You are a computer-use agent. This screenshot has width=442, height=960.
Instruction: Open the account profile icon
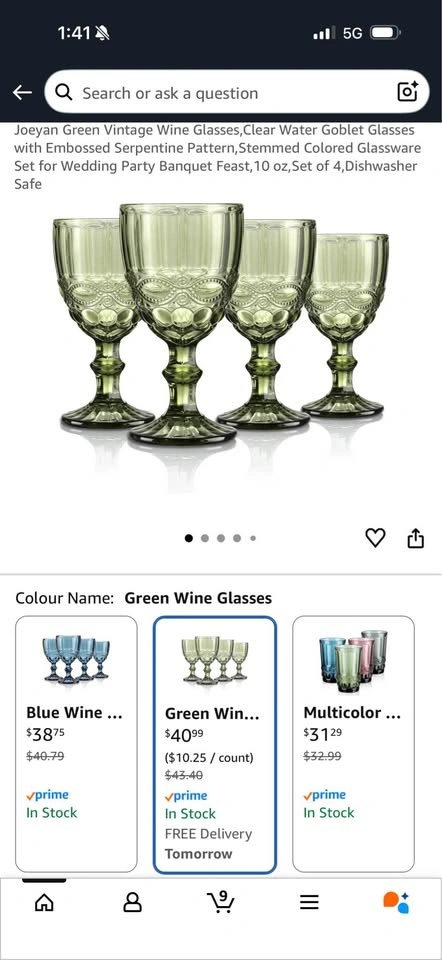(133, 902)
